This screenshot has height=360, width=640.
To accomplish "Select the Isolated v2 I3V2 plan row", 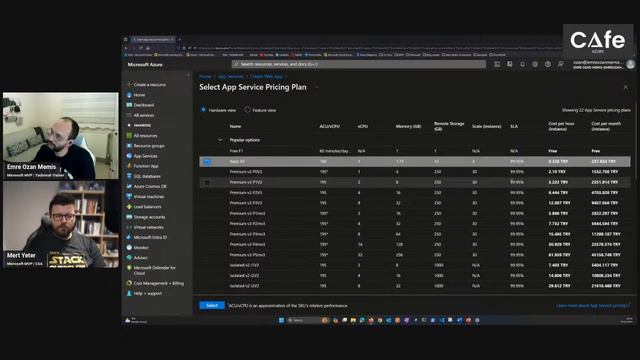I will pyautogui.click(x=415, y=286).
